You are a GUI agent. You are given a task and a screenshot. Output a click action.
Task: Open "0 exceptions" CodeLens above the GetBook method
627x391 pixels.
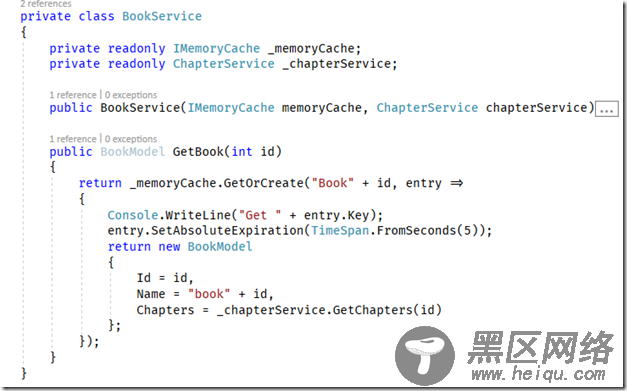tap(131, 139)
